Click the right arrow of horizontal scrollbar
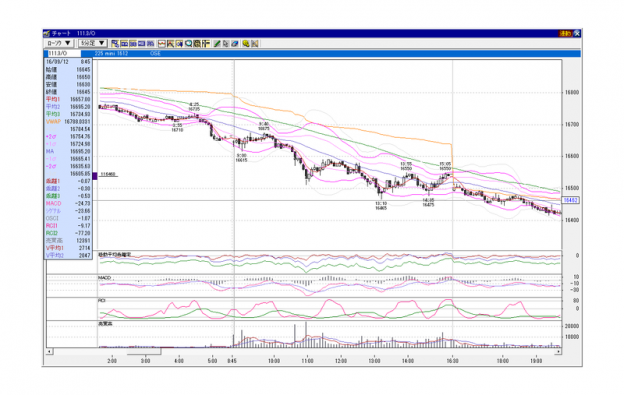The image size is (624, 395). (x=558, y=352)
